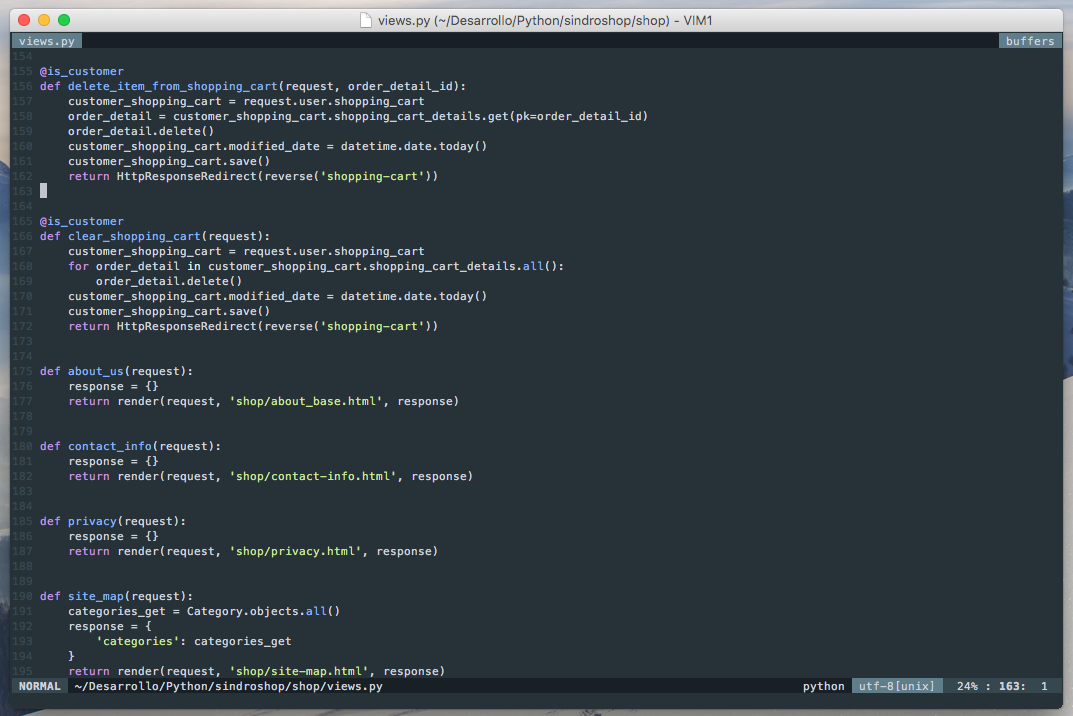
Task: Click 'shop/about_base.html' string
Action: [x=306, y=401]
